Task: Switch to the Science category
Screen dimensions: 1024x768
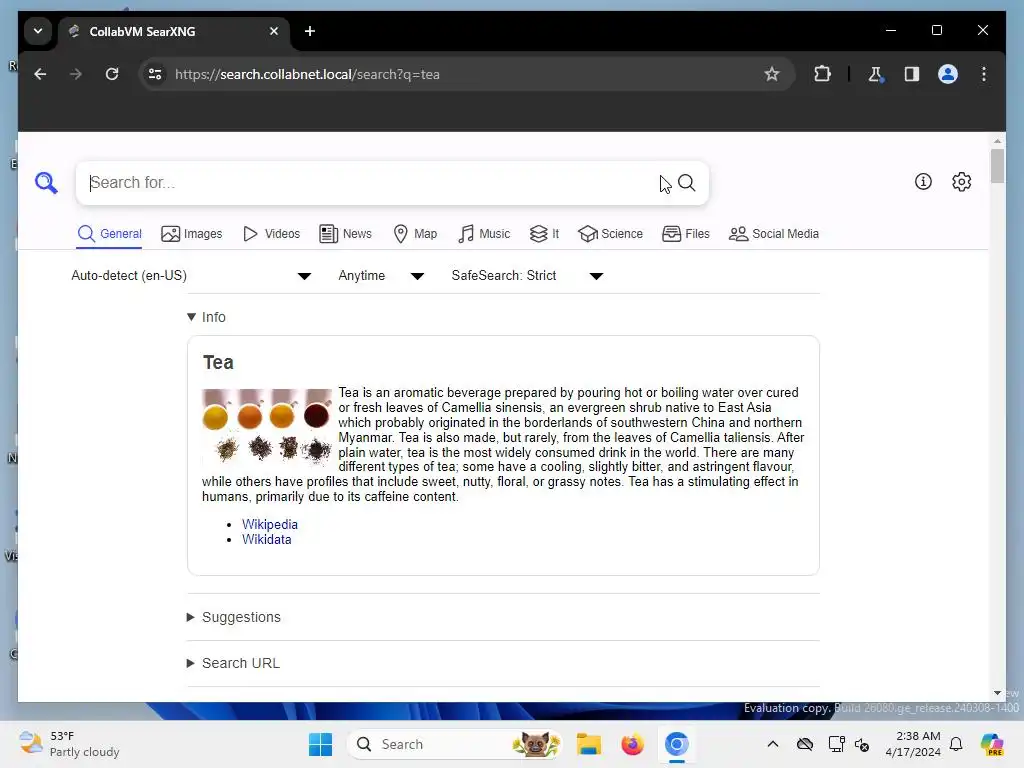Action: coord(611,234)
